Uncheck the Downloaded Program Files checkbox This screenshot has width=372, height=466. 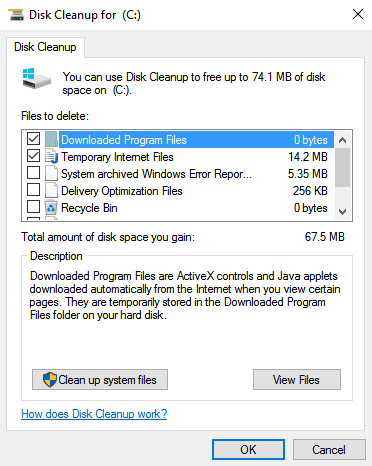(33, 139)
